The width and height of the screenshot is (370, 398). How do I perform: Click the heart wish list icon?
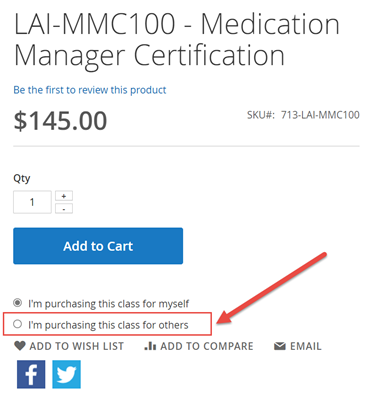coord(20,346)
